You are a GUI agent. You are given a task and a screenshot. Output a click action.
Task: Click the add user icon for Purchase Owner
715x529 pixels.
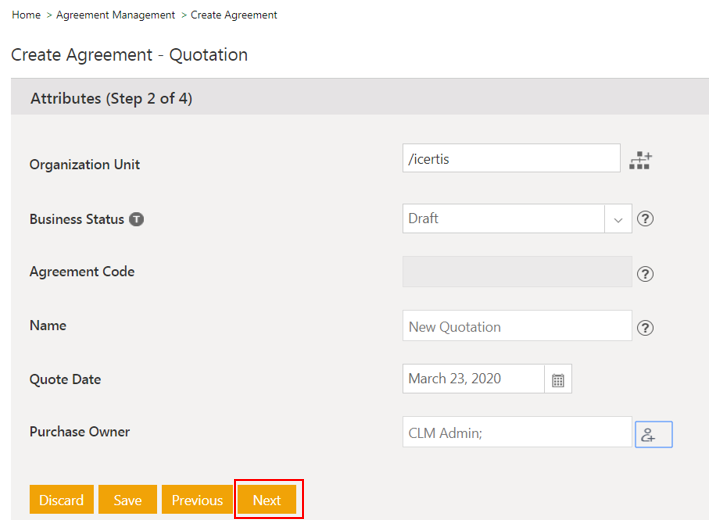tap(653, 434)
